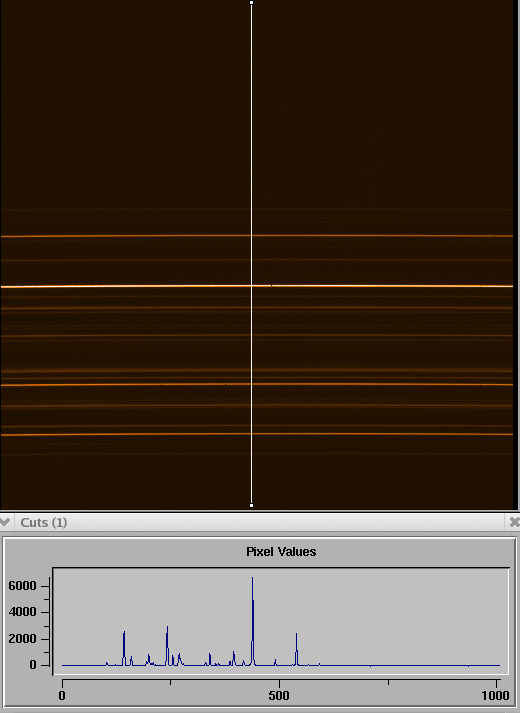Grab the bottom endpoint handle of the cut line

click(252, 505)
